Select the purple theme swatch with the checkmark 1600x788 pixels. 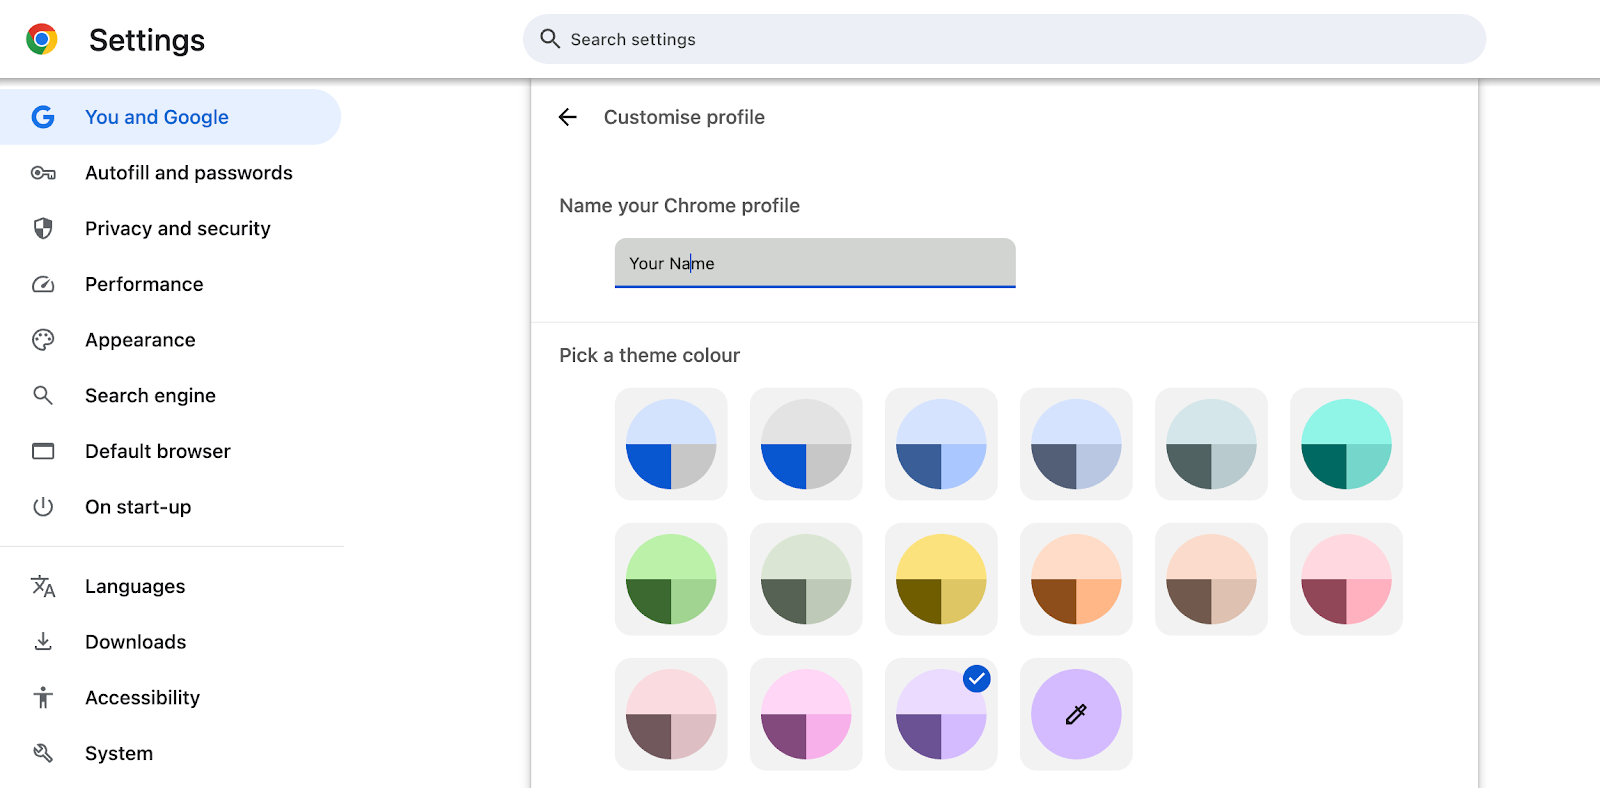[x=941, y=714]
